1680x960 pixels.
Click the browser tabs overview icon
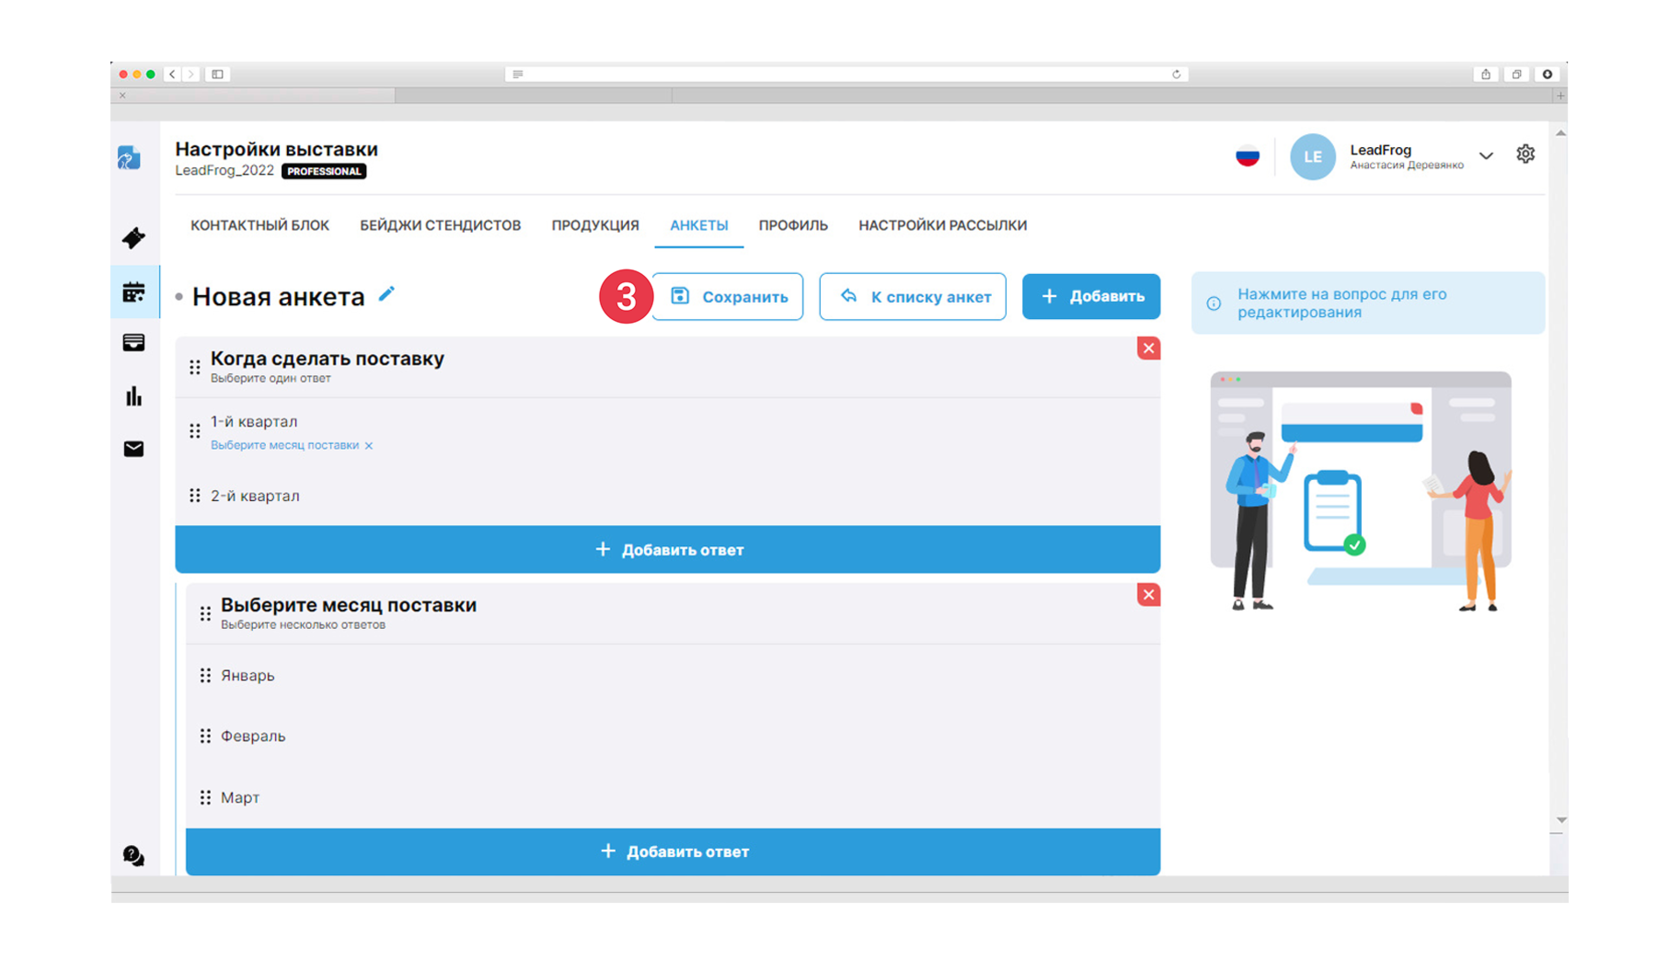point(1517,74)
